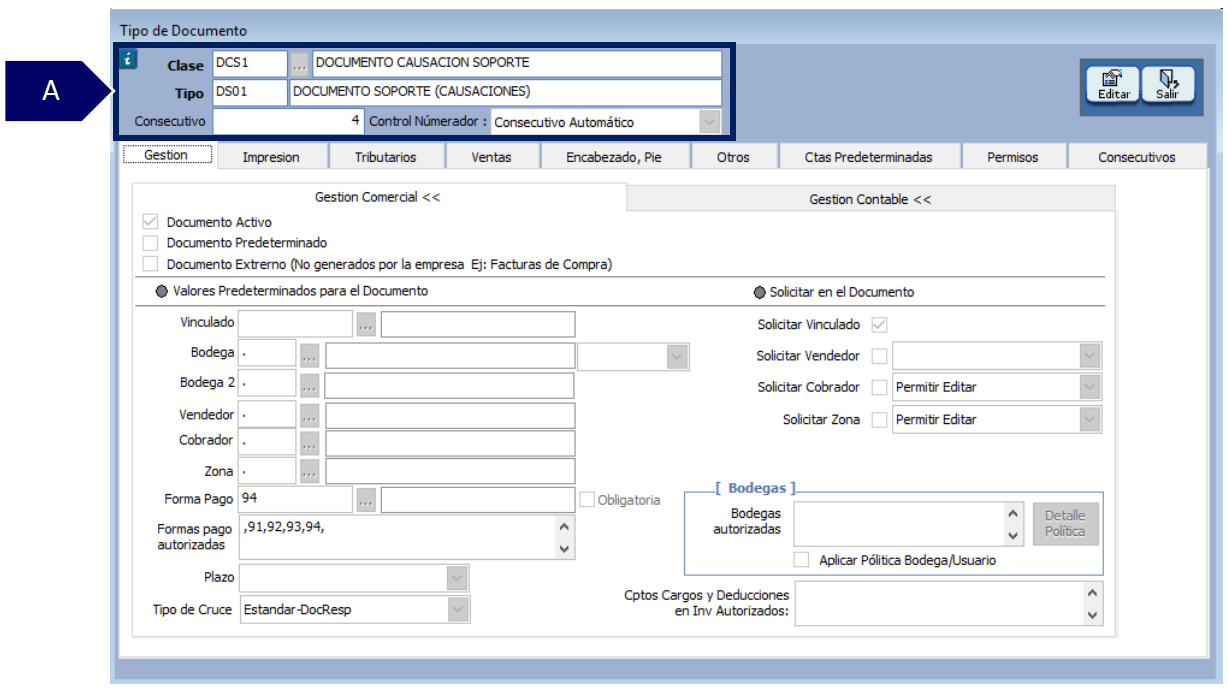
Task: Open the Forma Pago lookup ellipsis button
Action: pos(366,500)
